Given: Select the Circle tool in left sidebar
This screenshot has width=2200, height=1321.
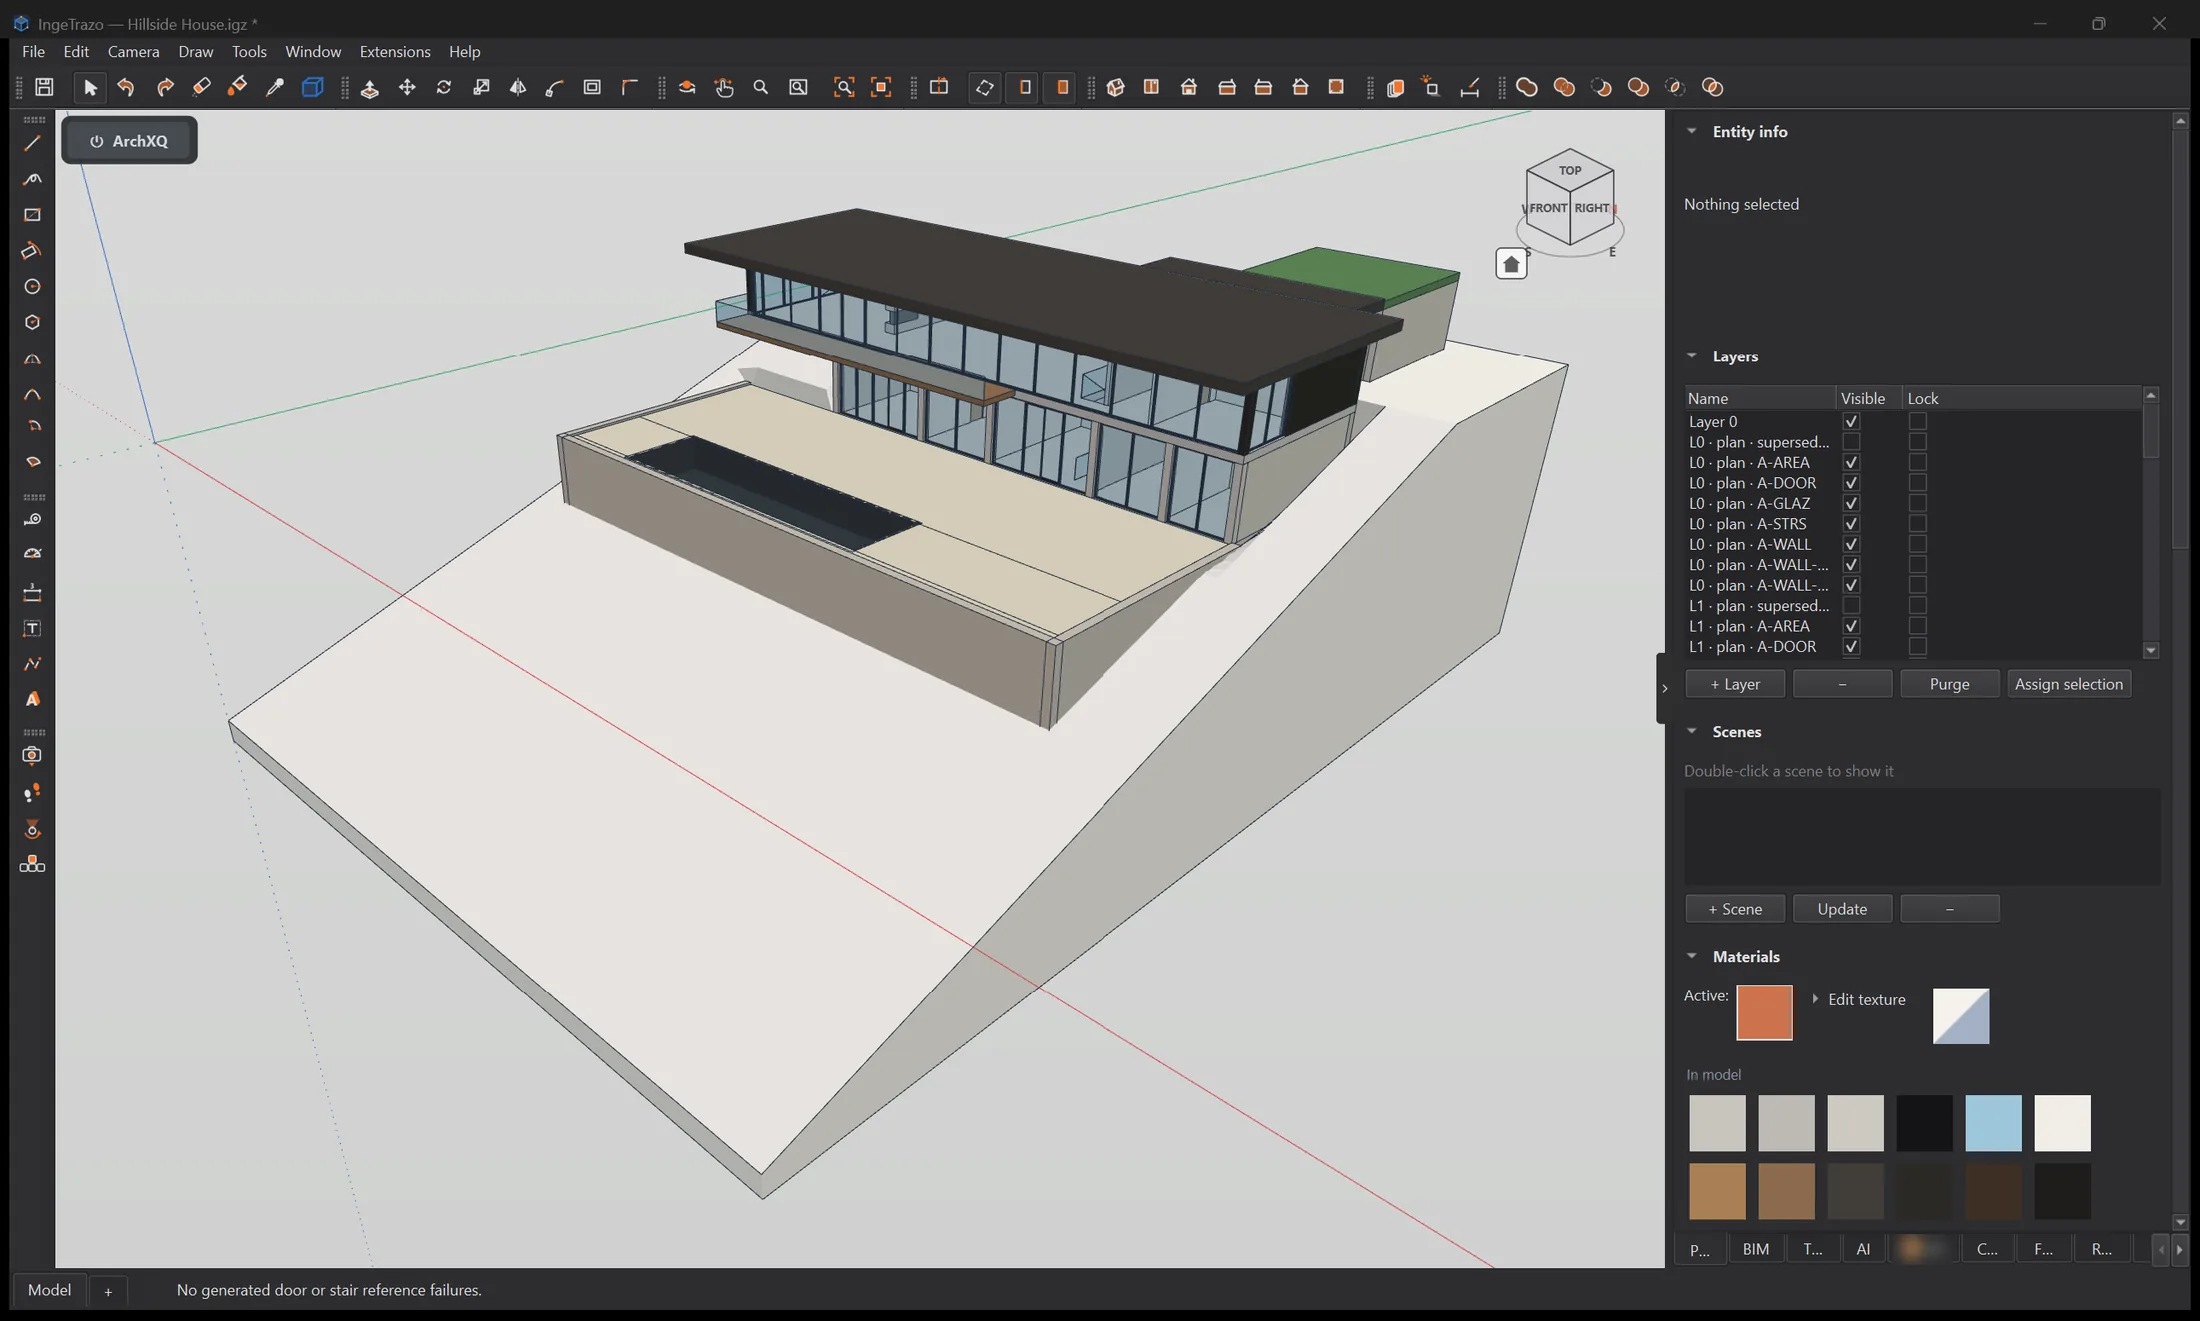Looking at the screenshot, I should pyautogui.click(x=32, y=287).
